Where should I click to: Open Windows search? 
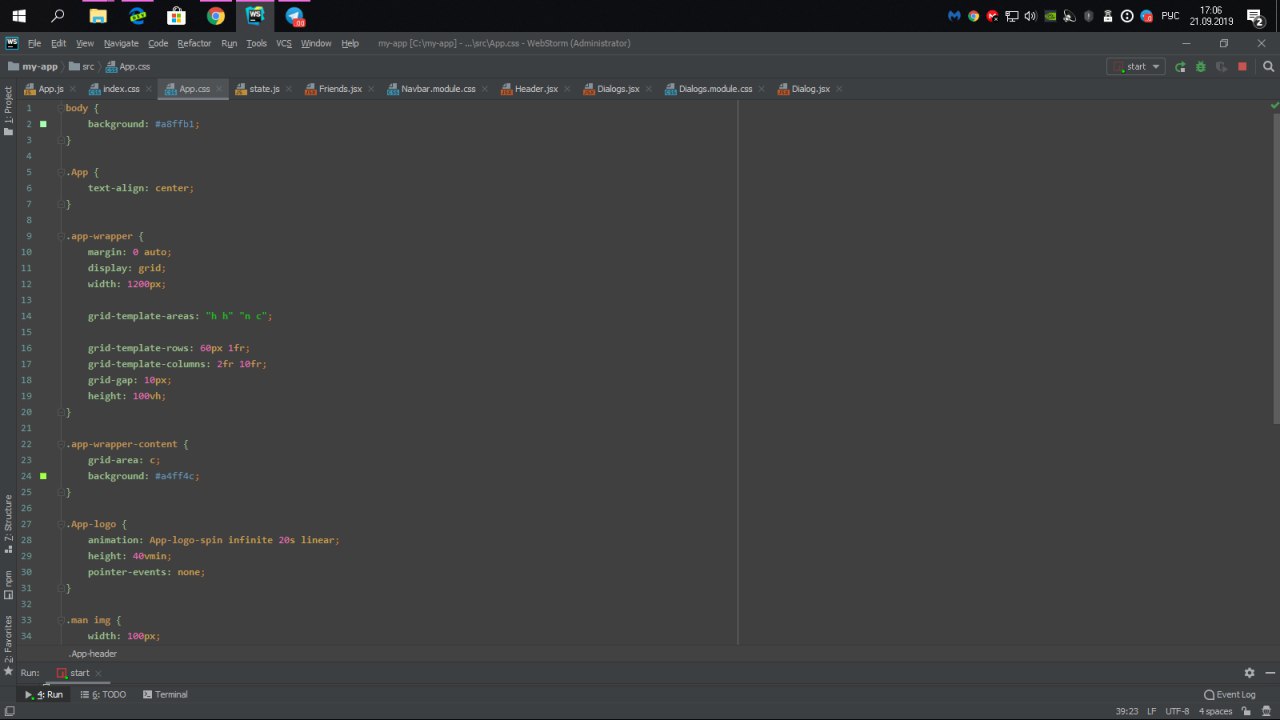(x=58, y=16)
